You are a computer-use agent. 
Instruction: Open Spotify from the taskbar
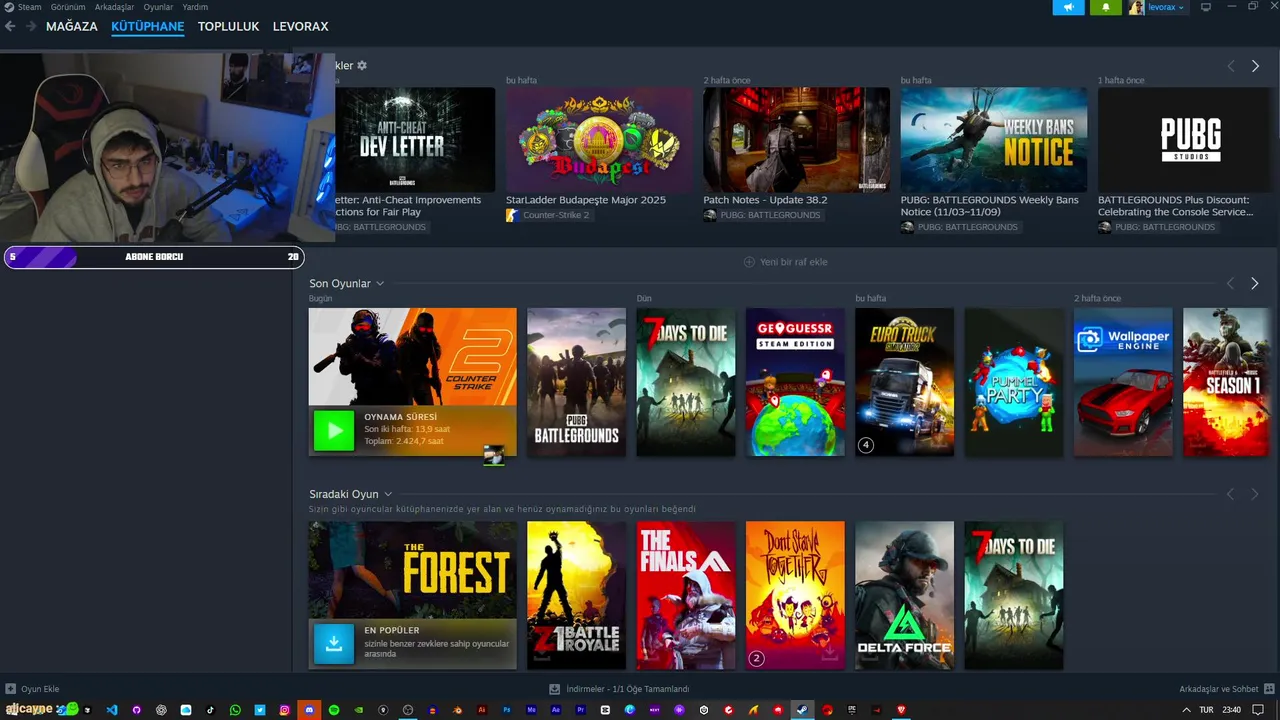pyautogui.click(x=334, y=710)
